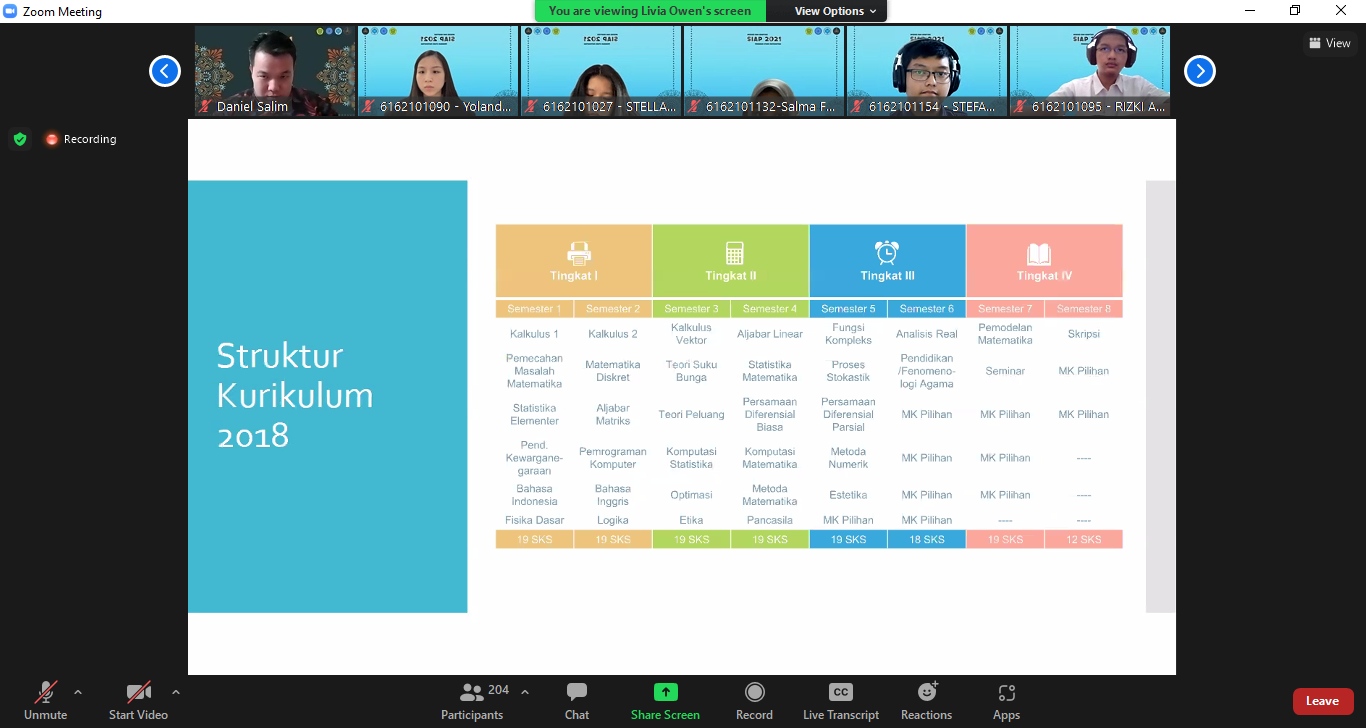Unmute the microphone
Image resolution: width=1366 pixels, height=728 pixels.
tap(45, 692)
